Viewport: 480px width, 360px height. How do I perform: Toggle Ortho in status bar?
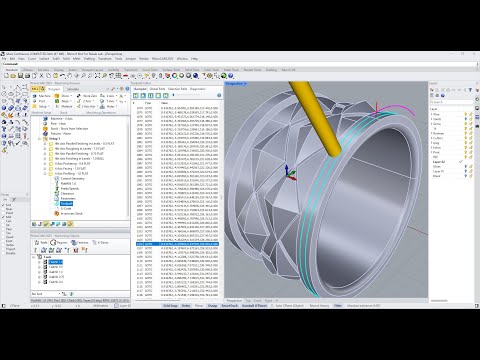186,305
